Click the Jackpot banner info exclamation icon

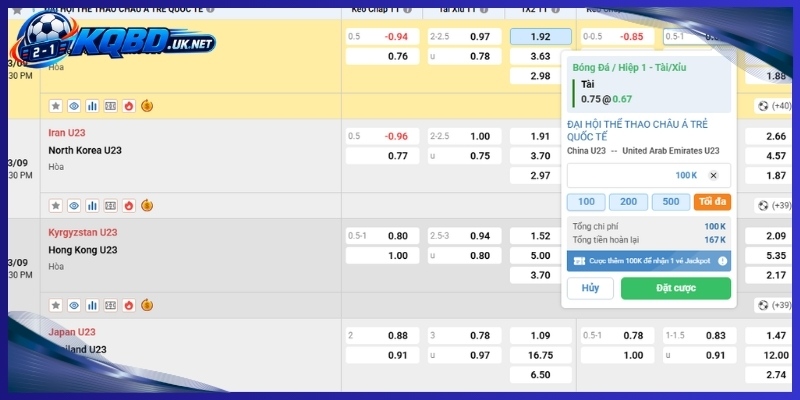(722, 261)
